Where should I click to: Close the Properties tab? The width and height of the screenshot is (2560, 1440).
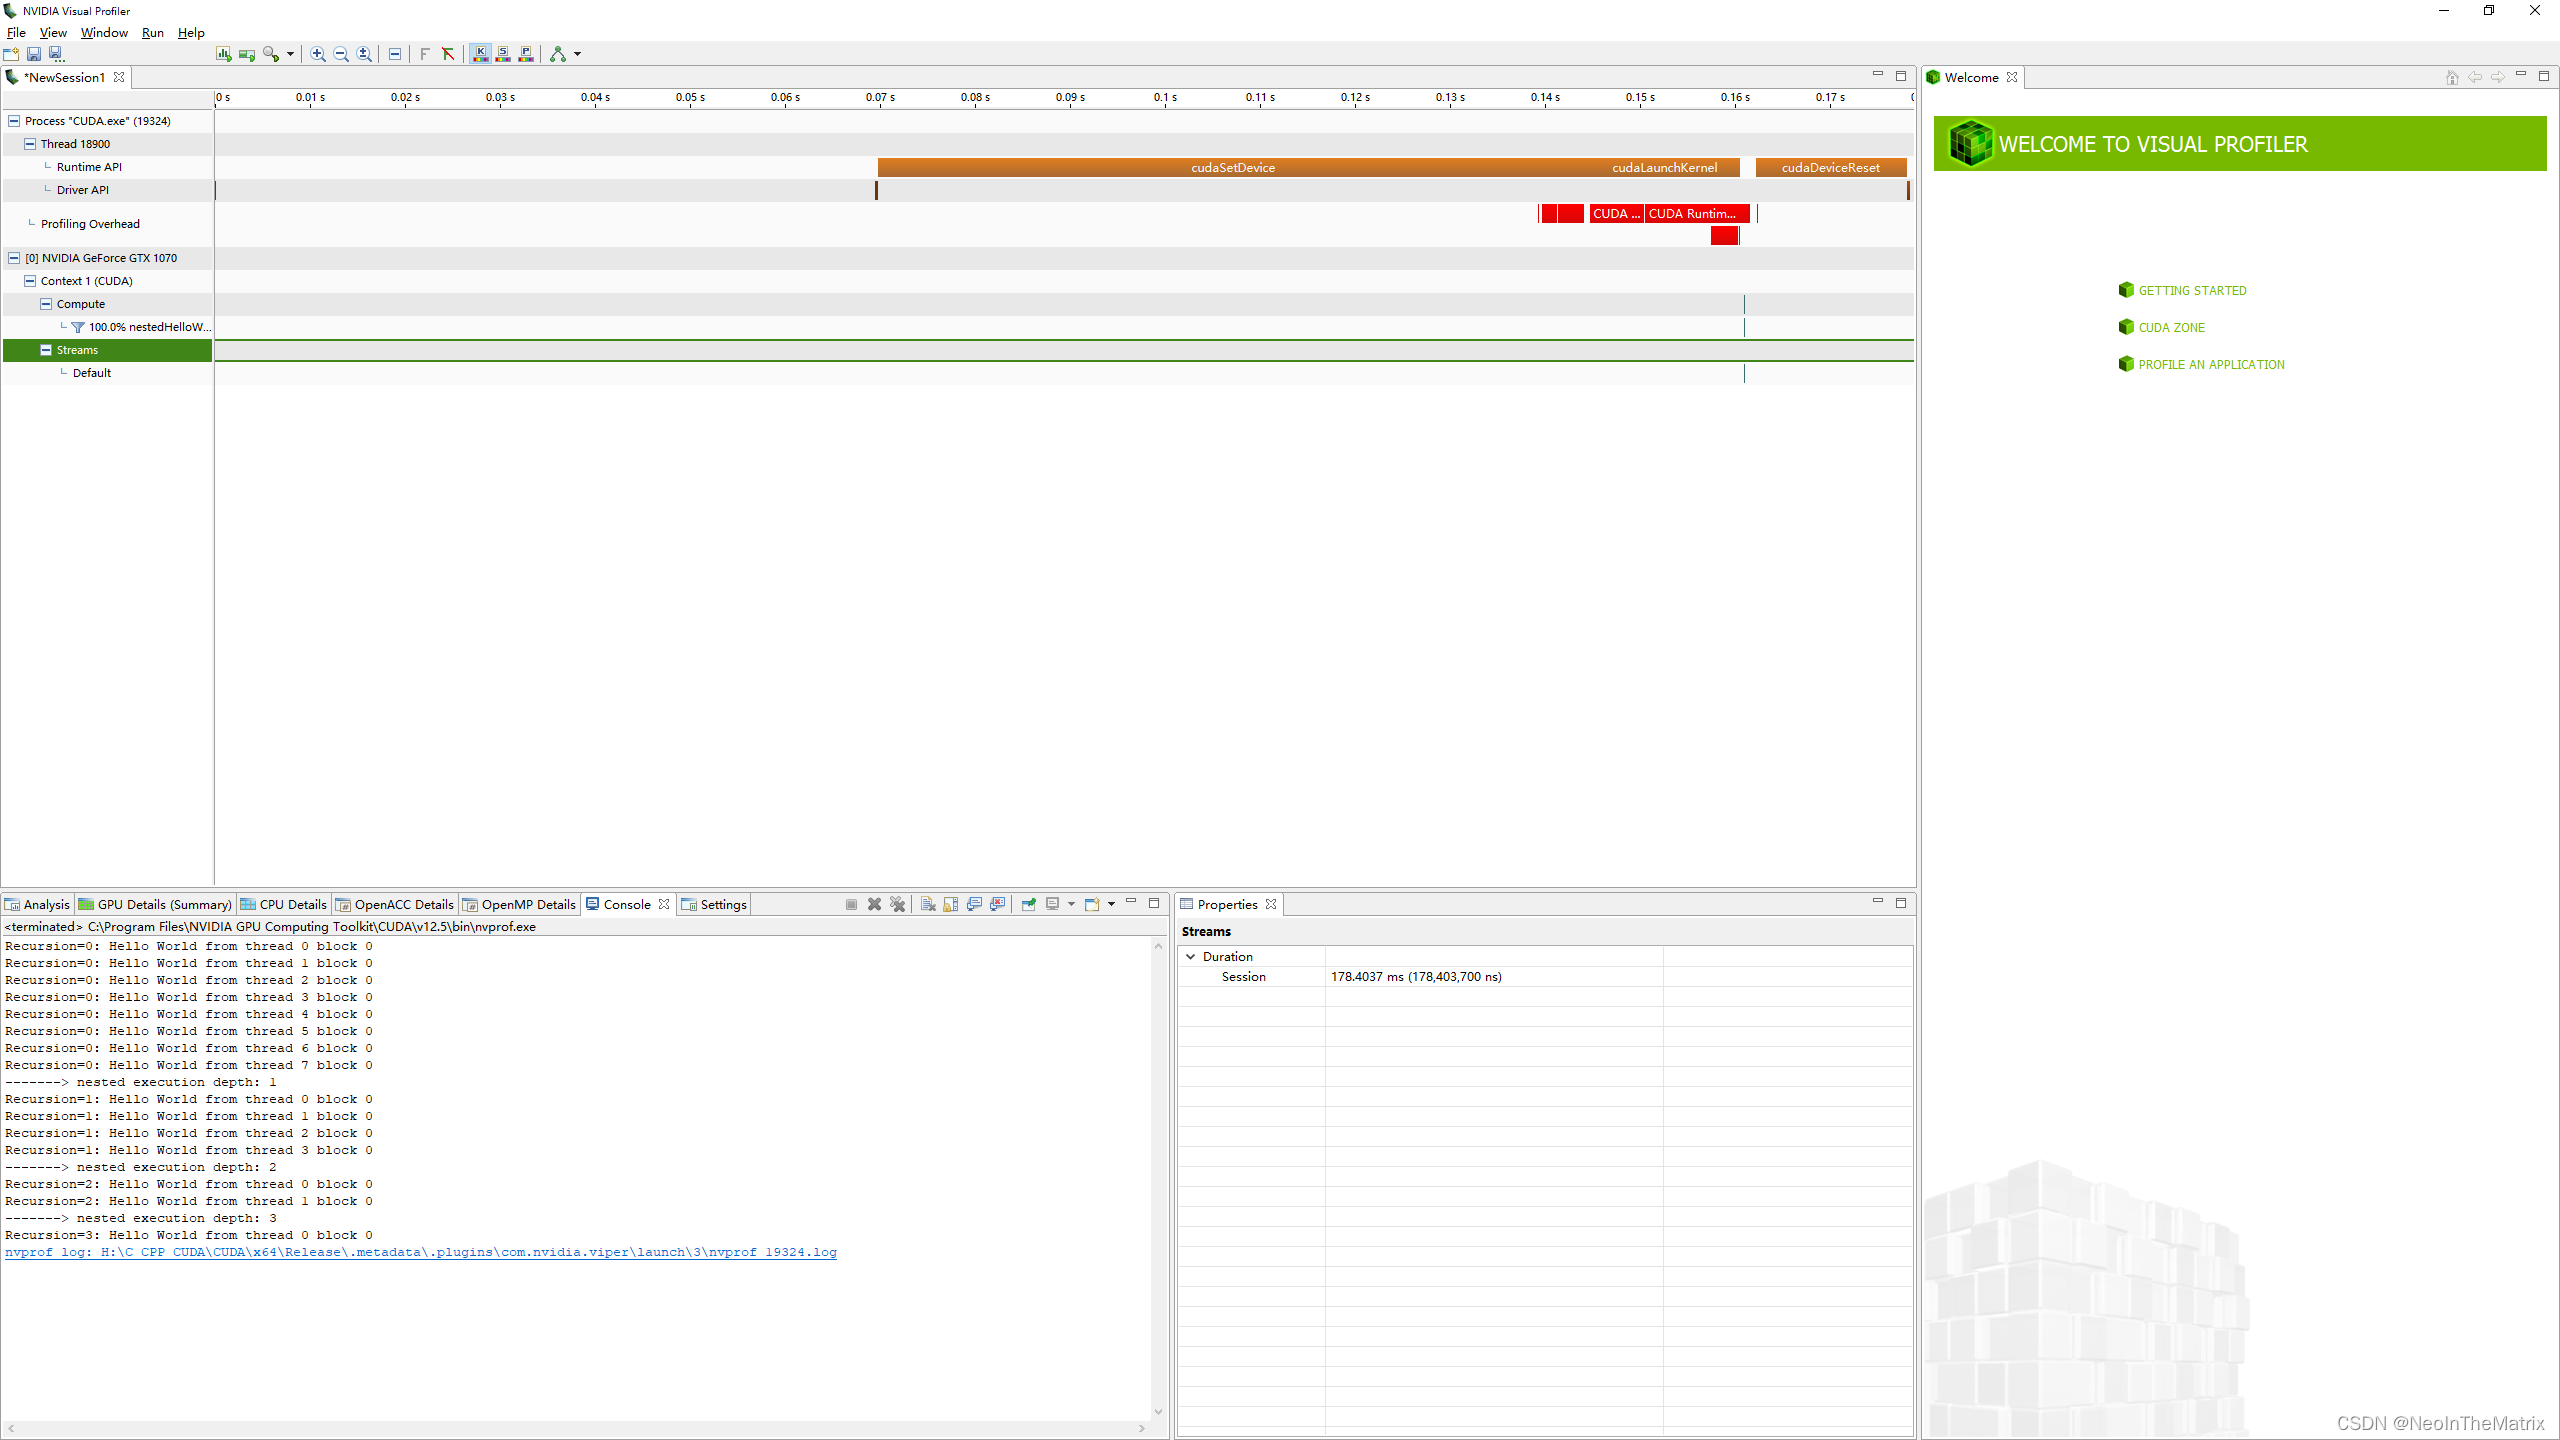click(x=1271, y=904)
